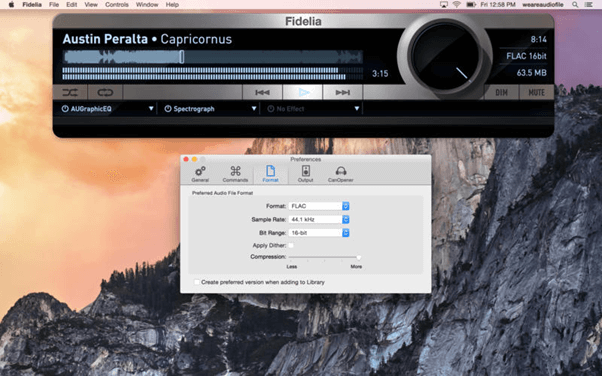Image resolution: width=602 pixels, height=376 pixels.
Task: Click the menu bar clock Fri 12:58 PM
Action: point(498,5)
